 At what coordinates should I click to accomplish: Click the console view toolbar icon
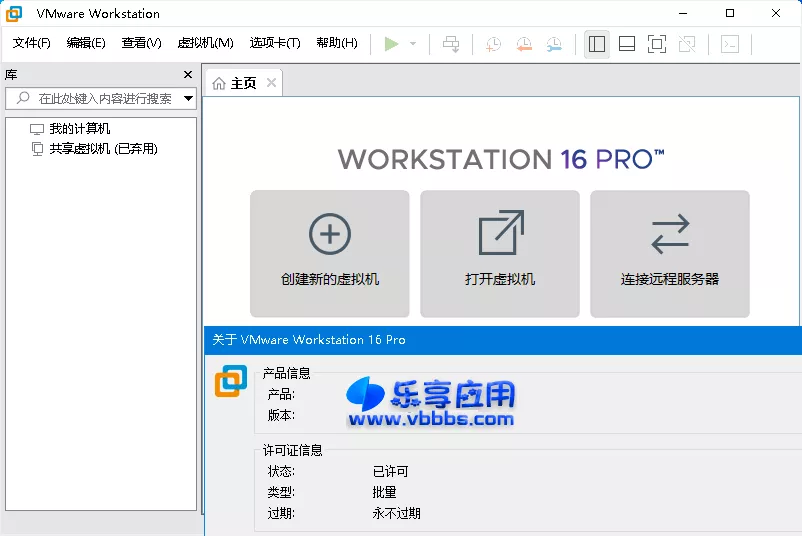730,44
